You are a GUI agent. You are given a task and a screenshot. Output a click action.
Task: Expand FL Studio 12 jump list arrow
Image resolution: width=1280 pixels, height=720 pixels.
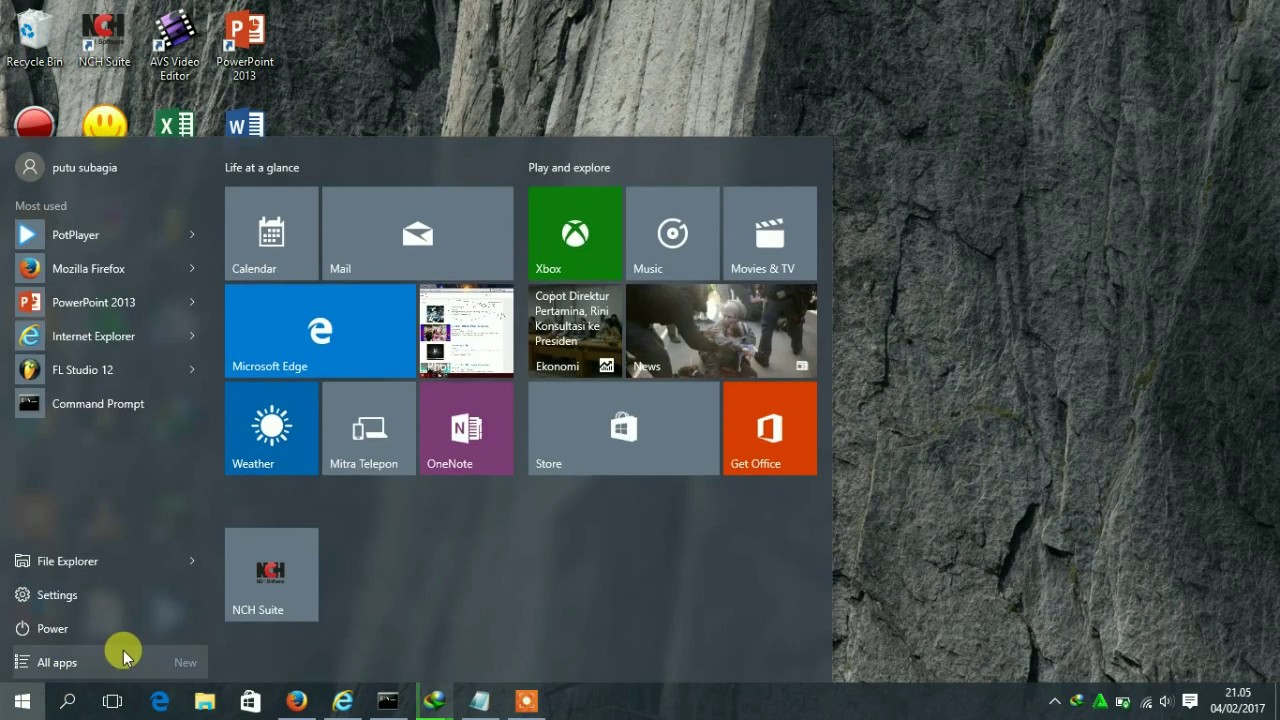tap(192, 370)
